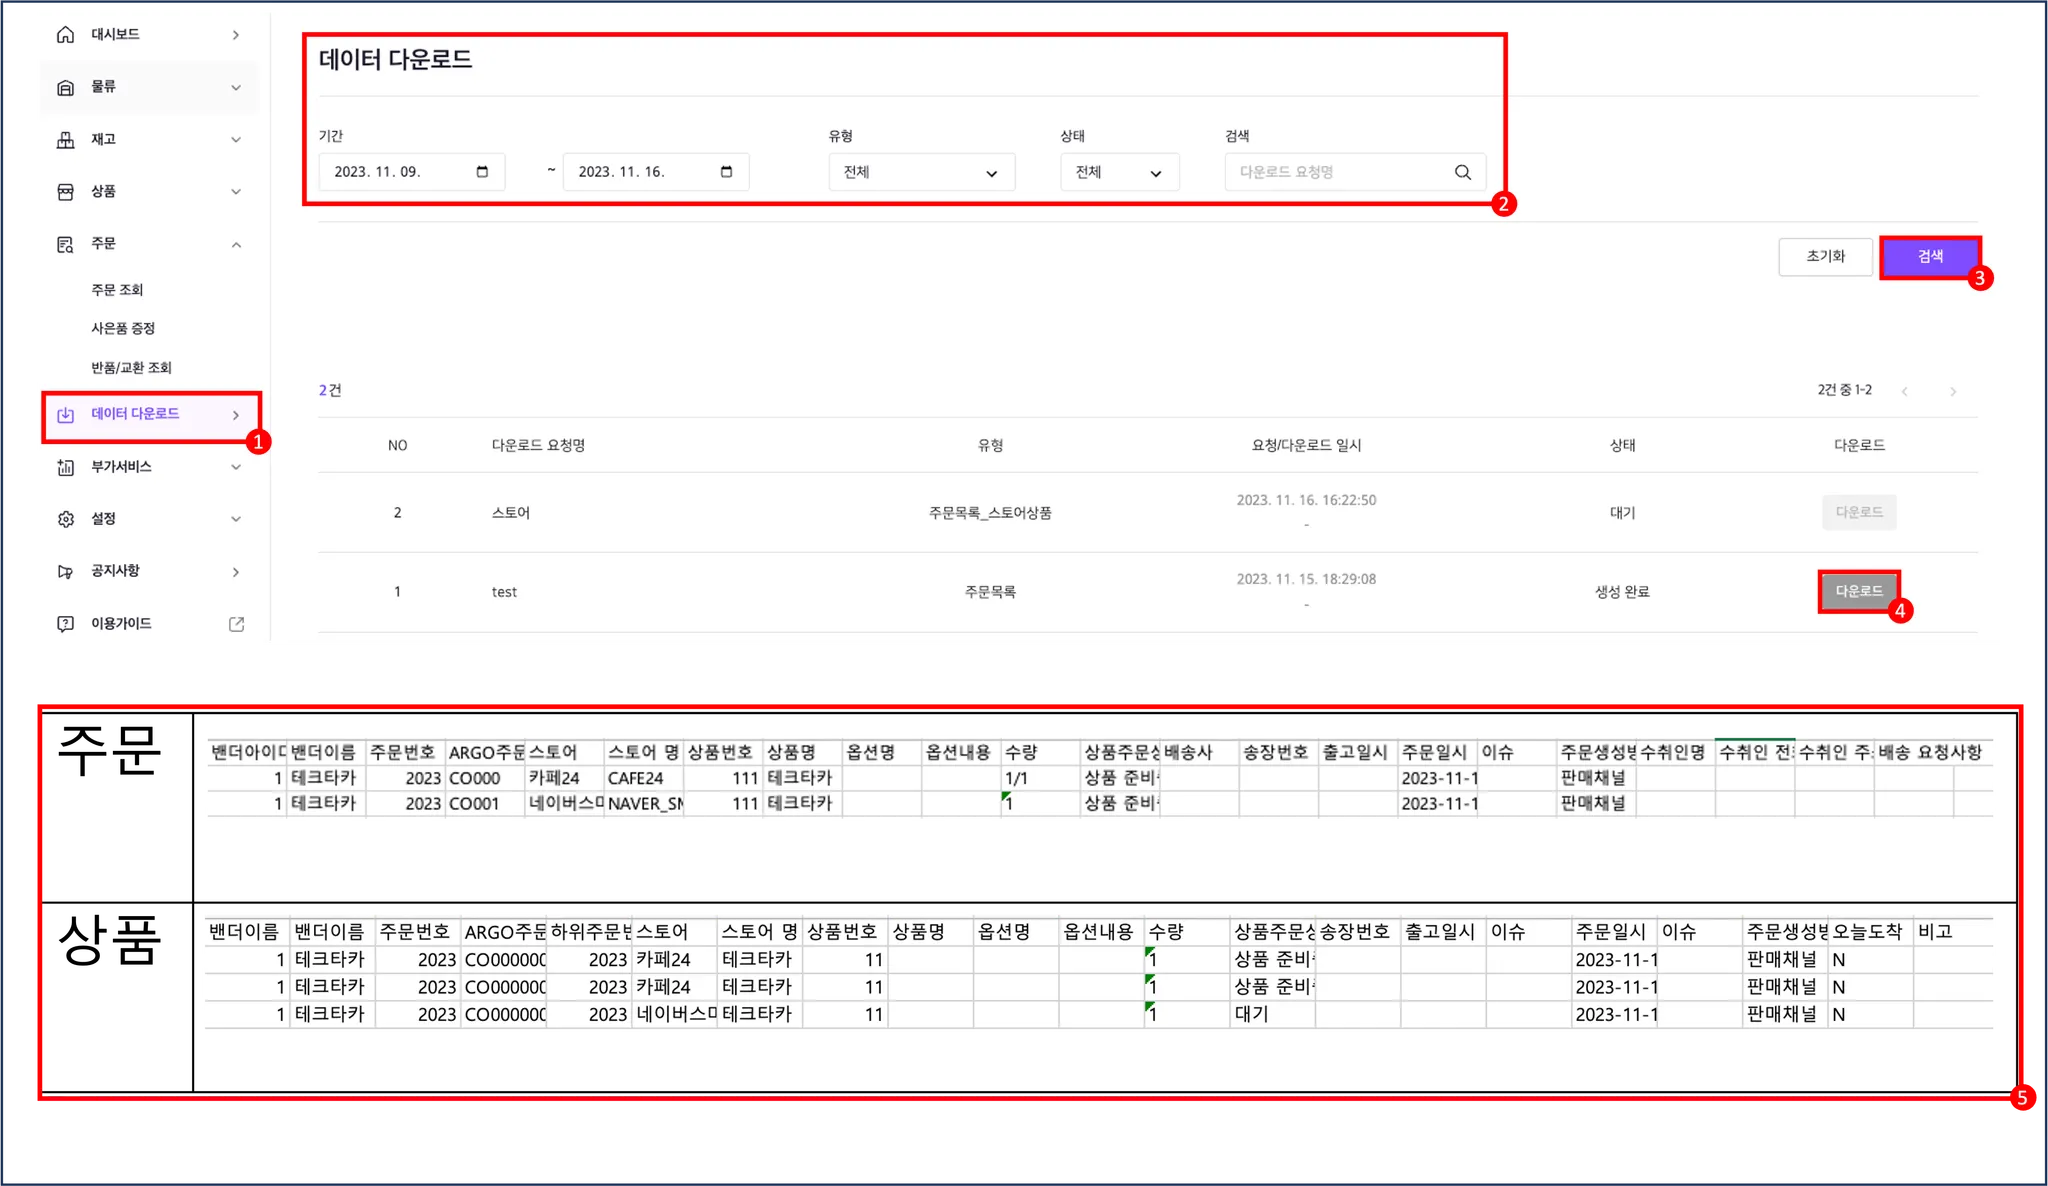This screenshot has height=1186, width=2048.
Task: Open 데이터 다운로드 menu item
Action: pos(135,414)
